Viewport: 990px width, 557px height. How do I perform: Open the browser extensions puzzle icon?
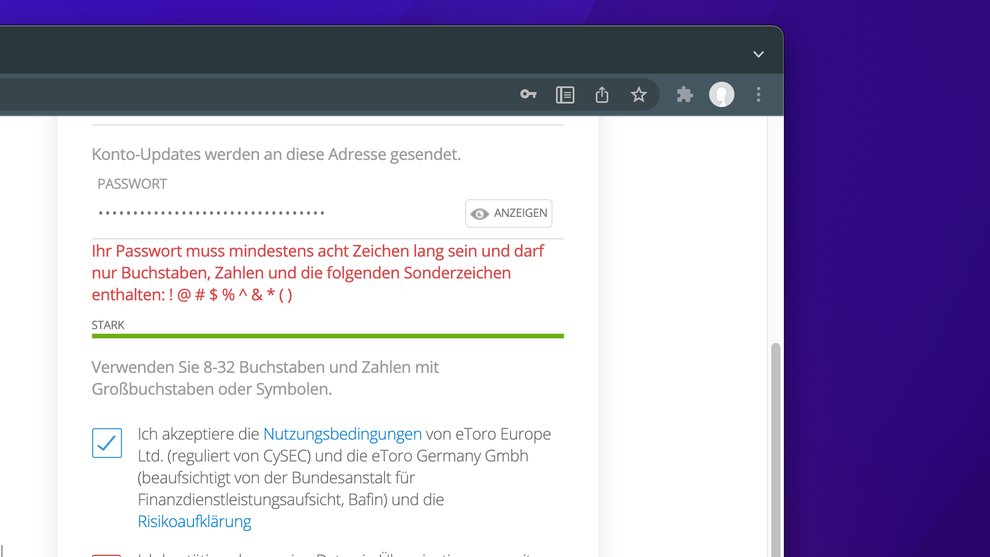click(684, 95)
